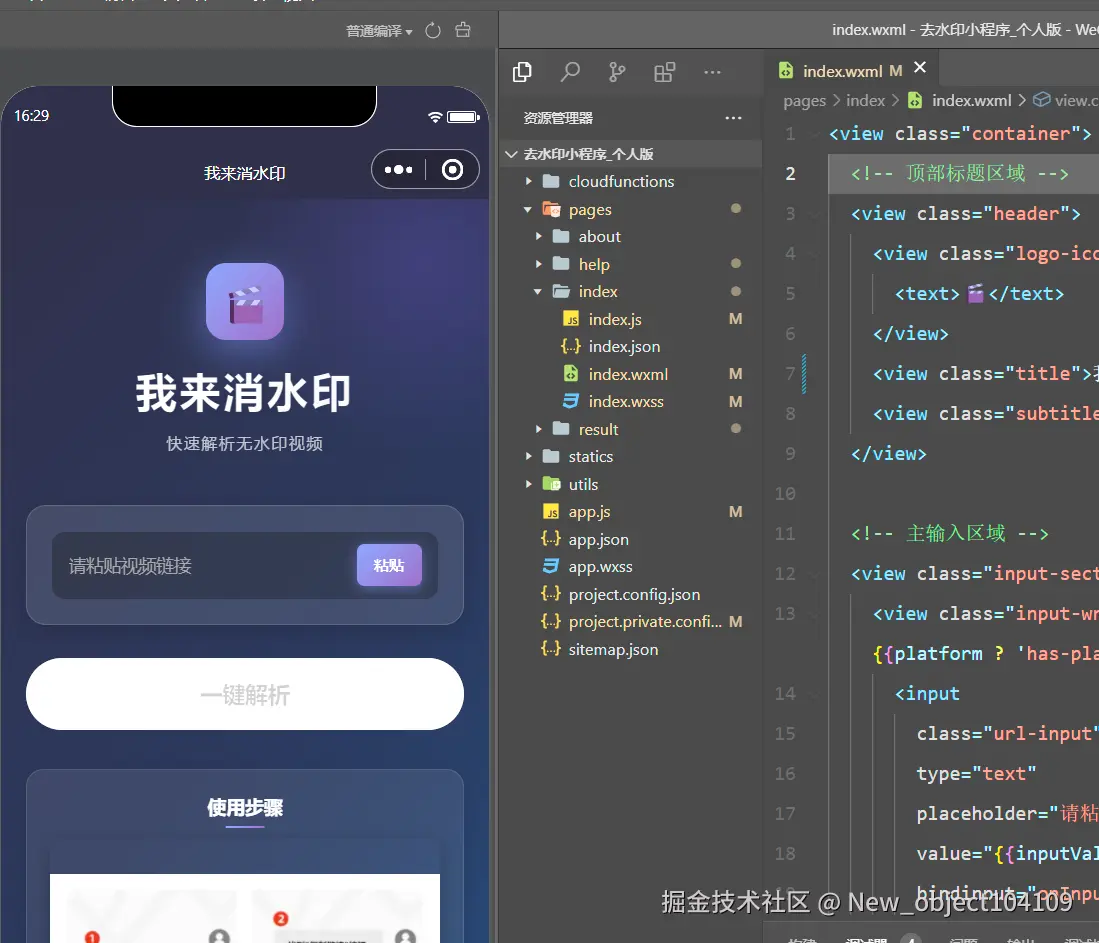Viewport: 1099px width, 943px height.
Task: Open project.private.confi... file
Action: tap(645, 622)
